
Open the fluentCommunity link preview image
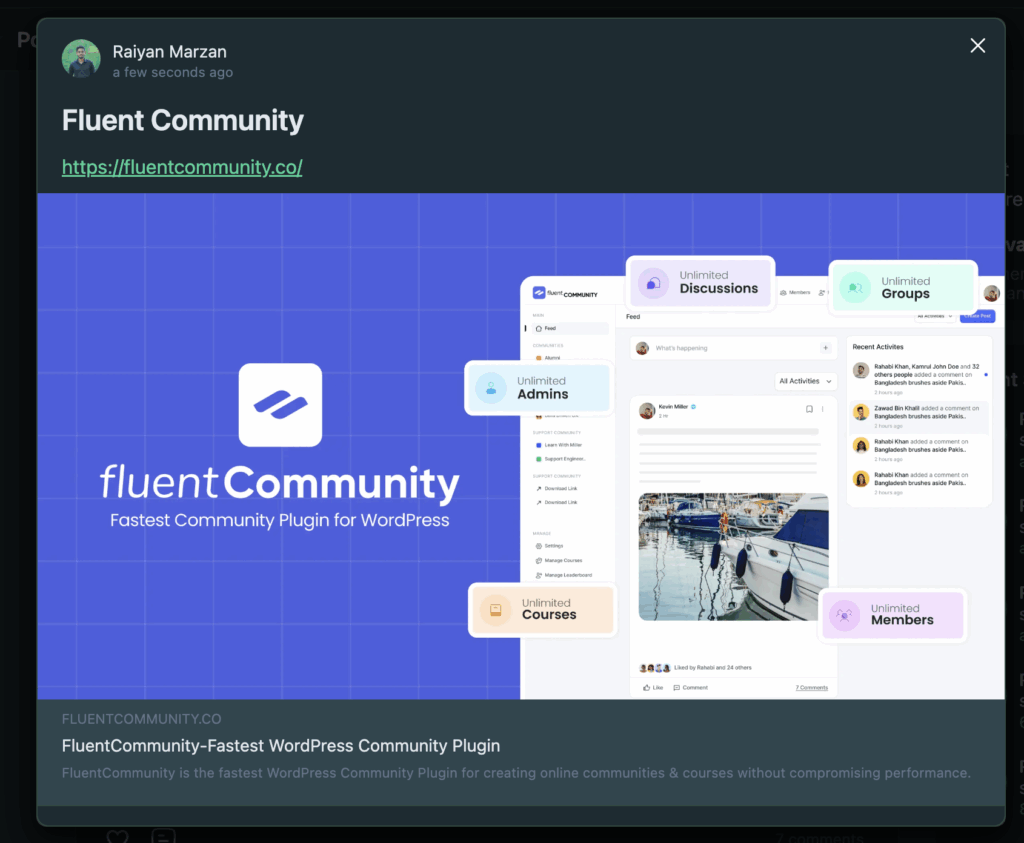click(x=520, y=446)
